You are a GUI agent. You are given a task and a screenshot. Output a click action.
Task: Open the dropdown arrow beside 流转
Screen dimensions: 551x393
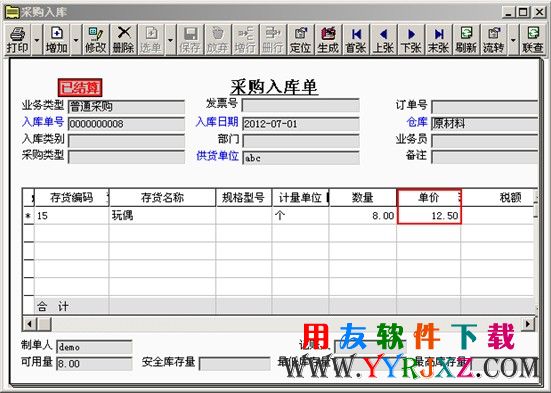coord(513,40)
